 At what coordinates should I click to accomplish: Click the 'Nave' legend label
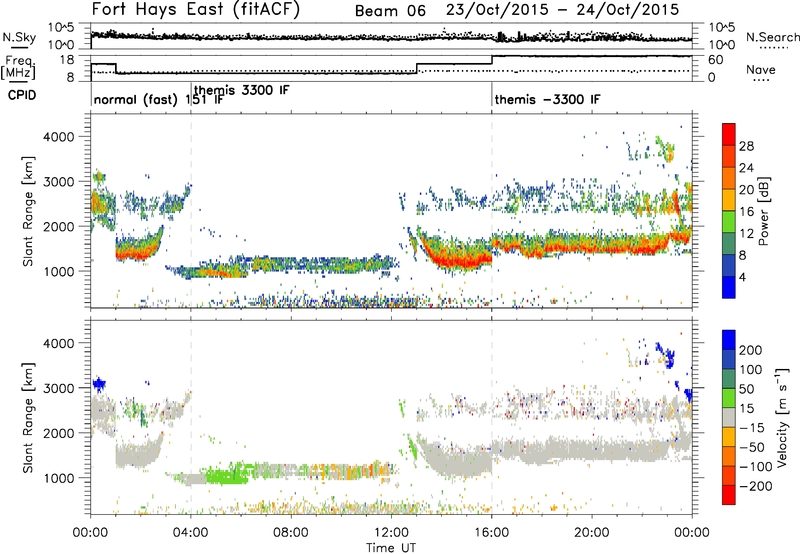[761, 69]
